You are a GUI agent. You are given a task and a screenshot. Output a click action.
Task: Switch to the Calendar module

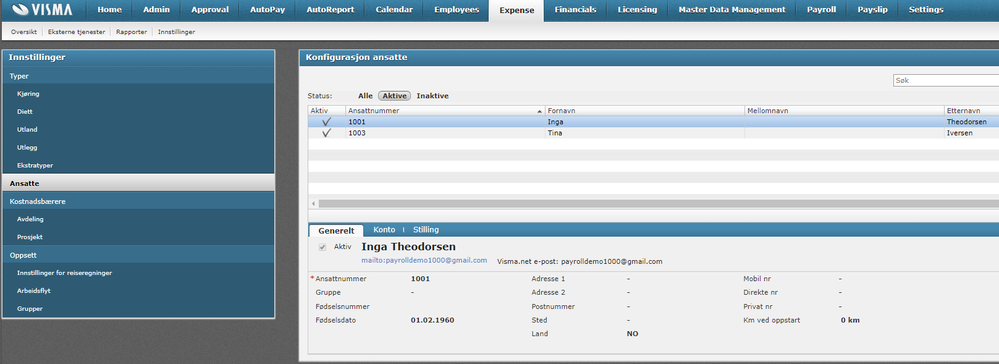[394, 10]
